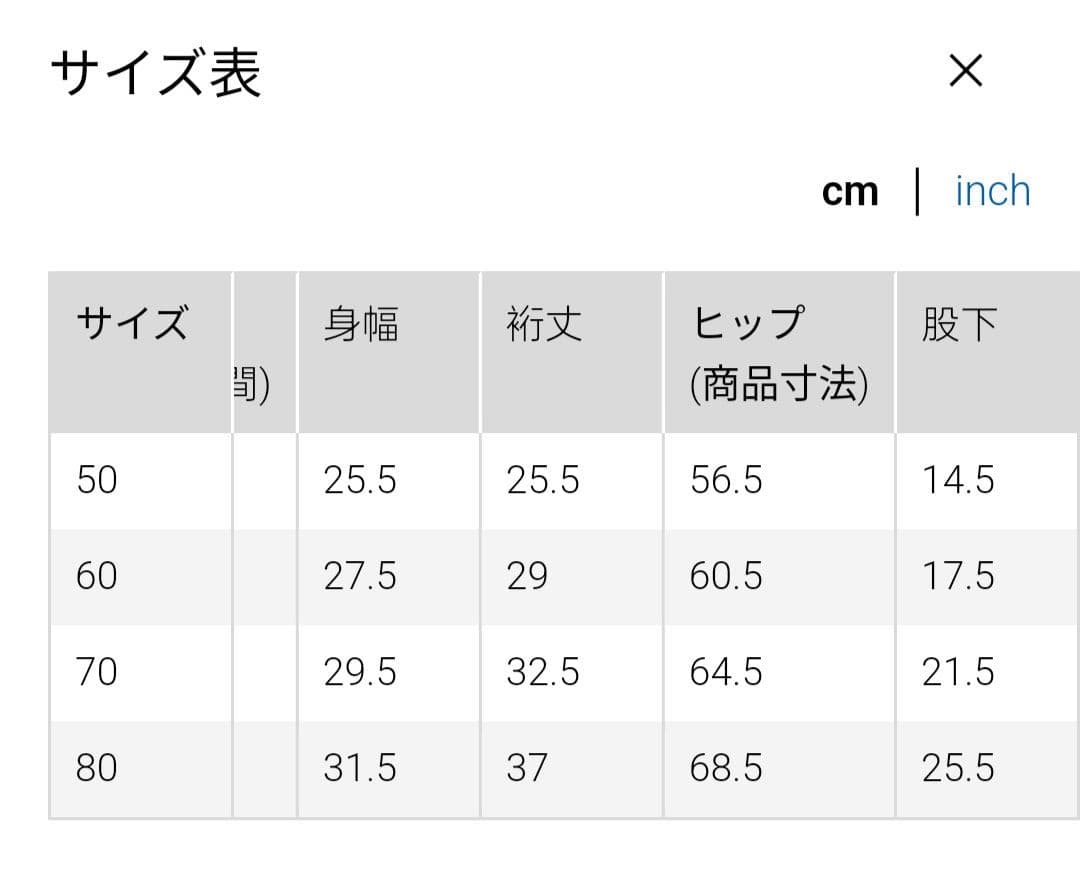Click the 裄丈 column header
This screenshot has height=882, width=1080.
(572, 353)
